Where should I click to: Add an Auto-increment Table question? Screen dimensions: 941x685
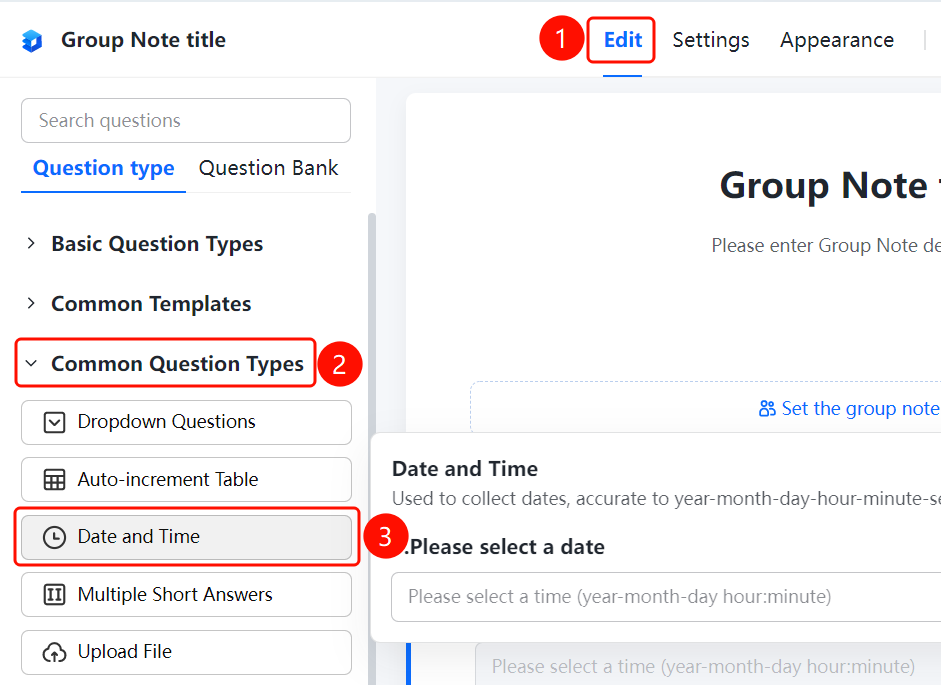click(x=186, y=480)
